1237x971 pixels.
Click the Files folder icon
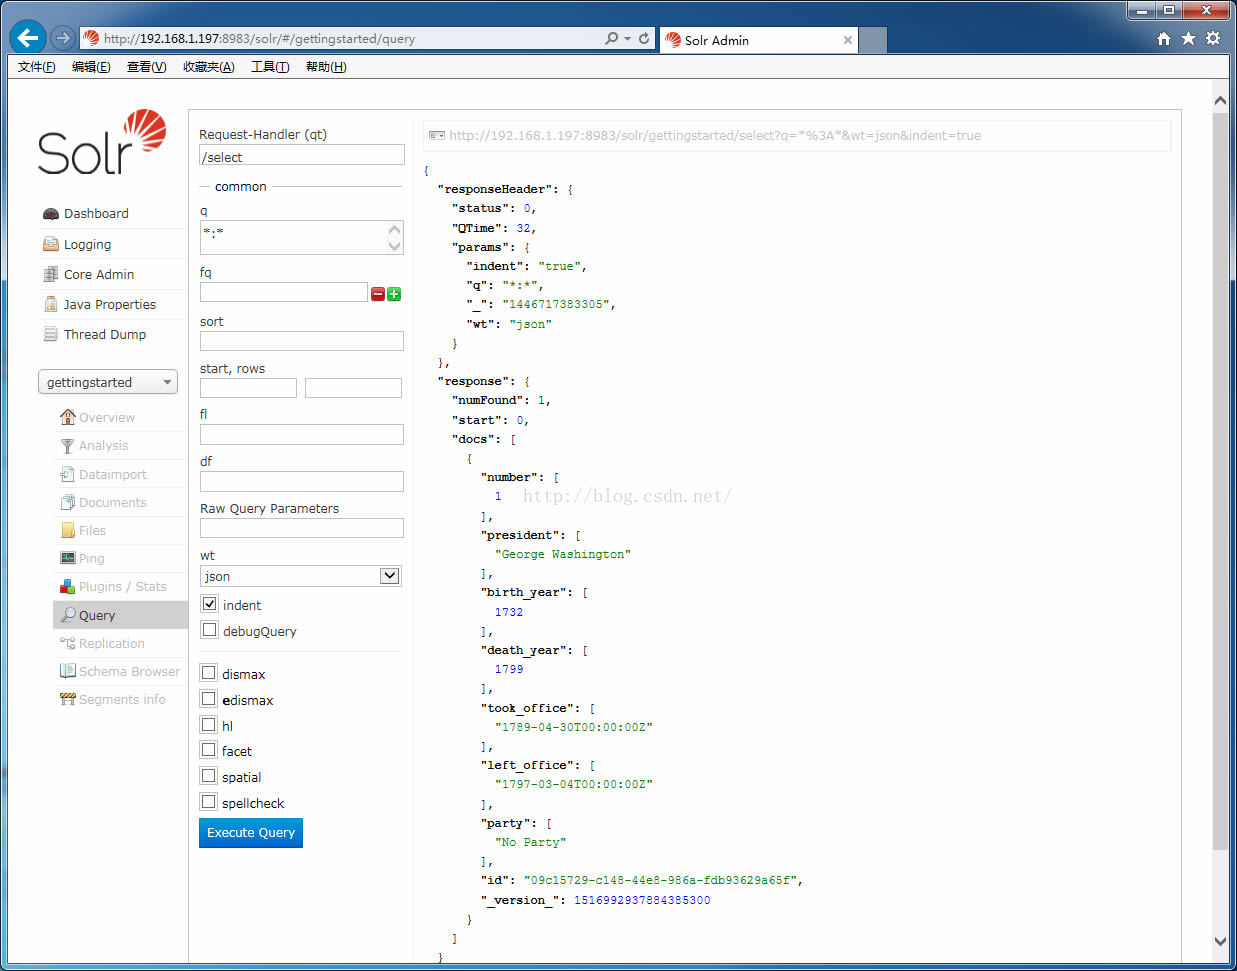coord(67,530)
